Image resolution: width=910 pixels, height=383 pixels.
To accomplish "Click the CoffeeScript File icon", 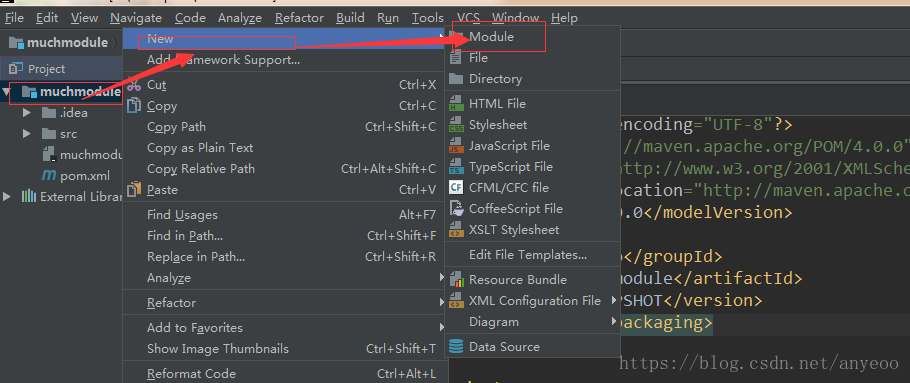I will point(457,208).
